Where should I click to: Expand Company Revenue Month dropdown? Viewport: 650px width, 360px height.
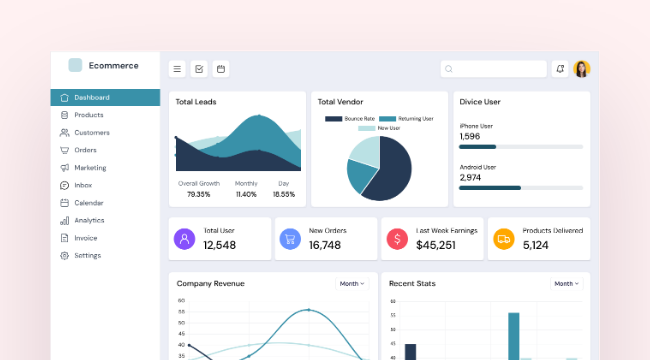352,284
